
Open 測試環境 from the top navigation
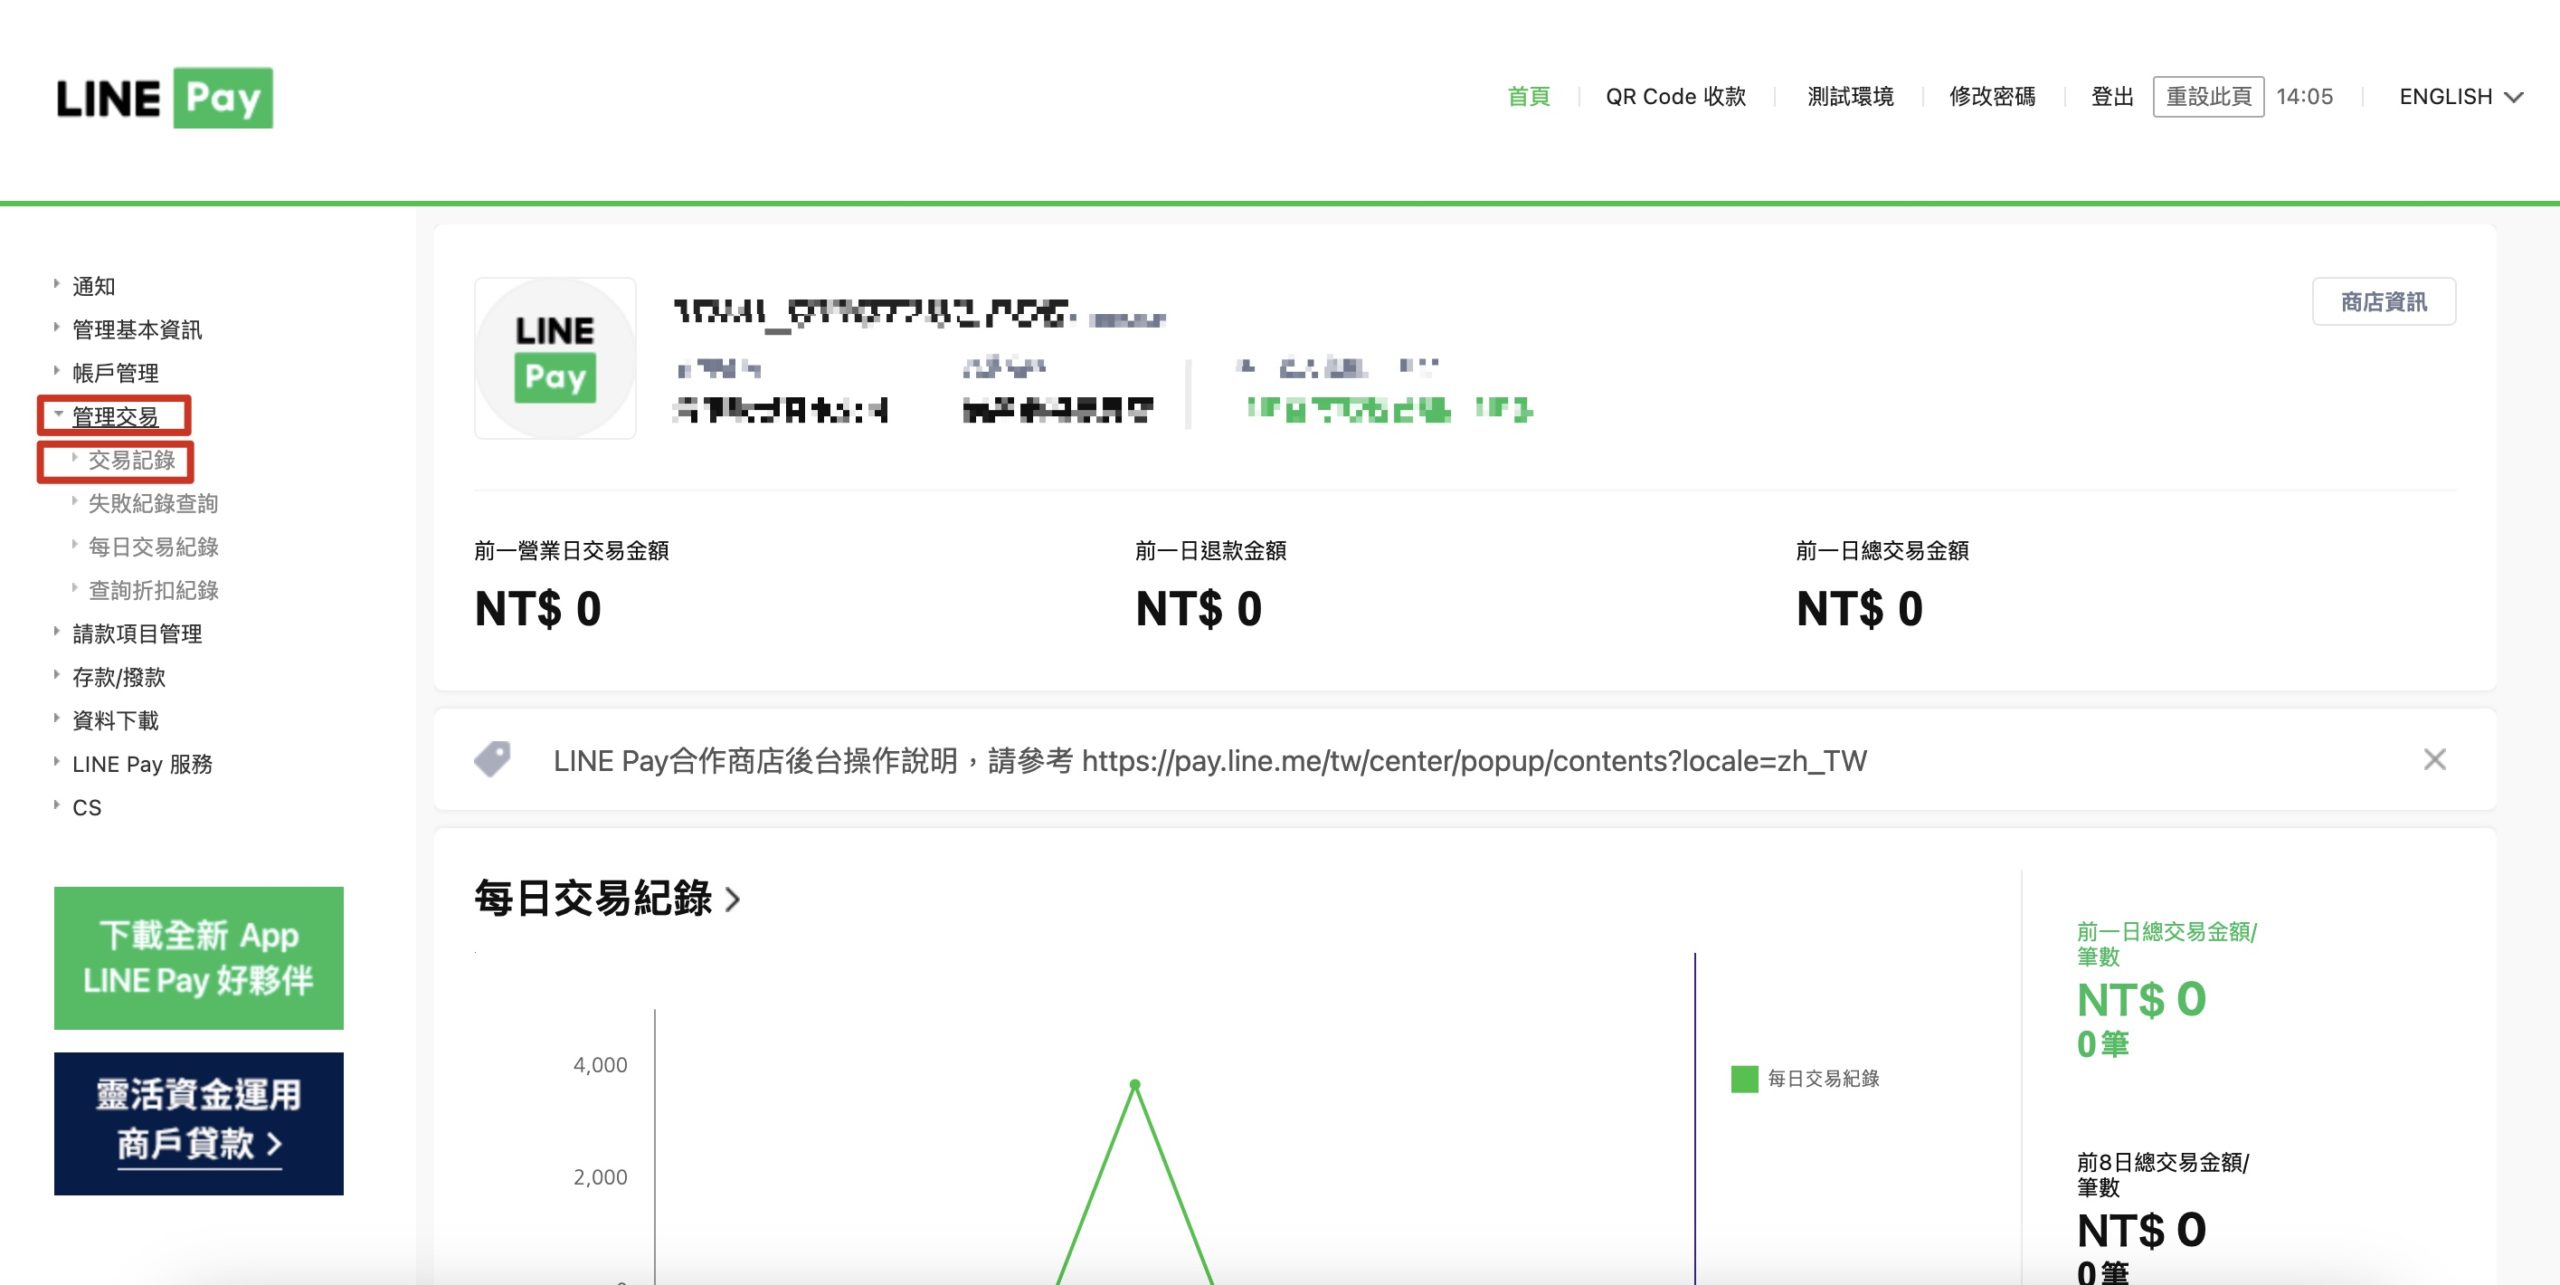pyautogui.click(x=1850, y=97)
